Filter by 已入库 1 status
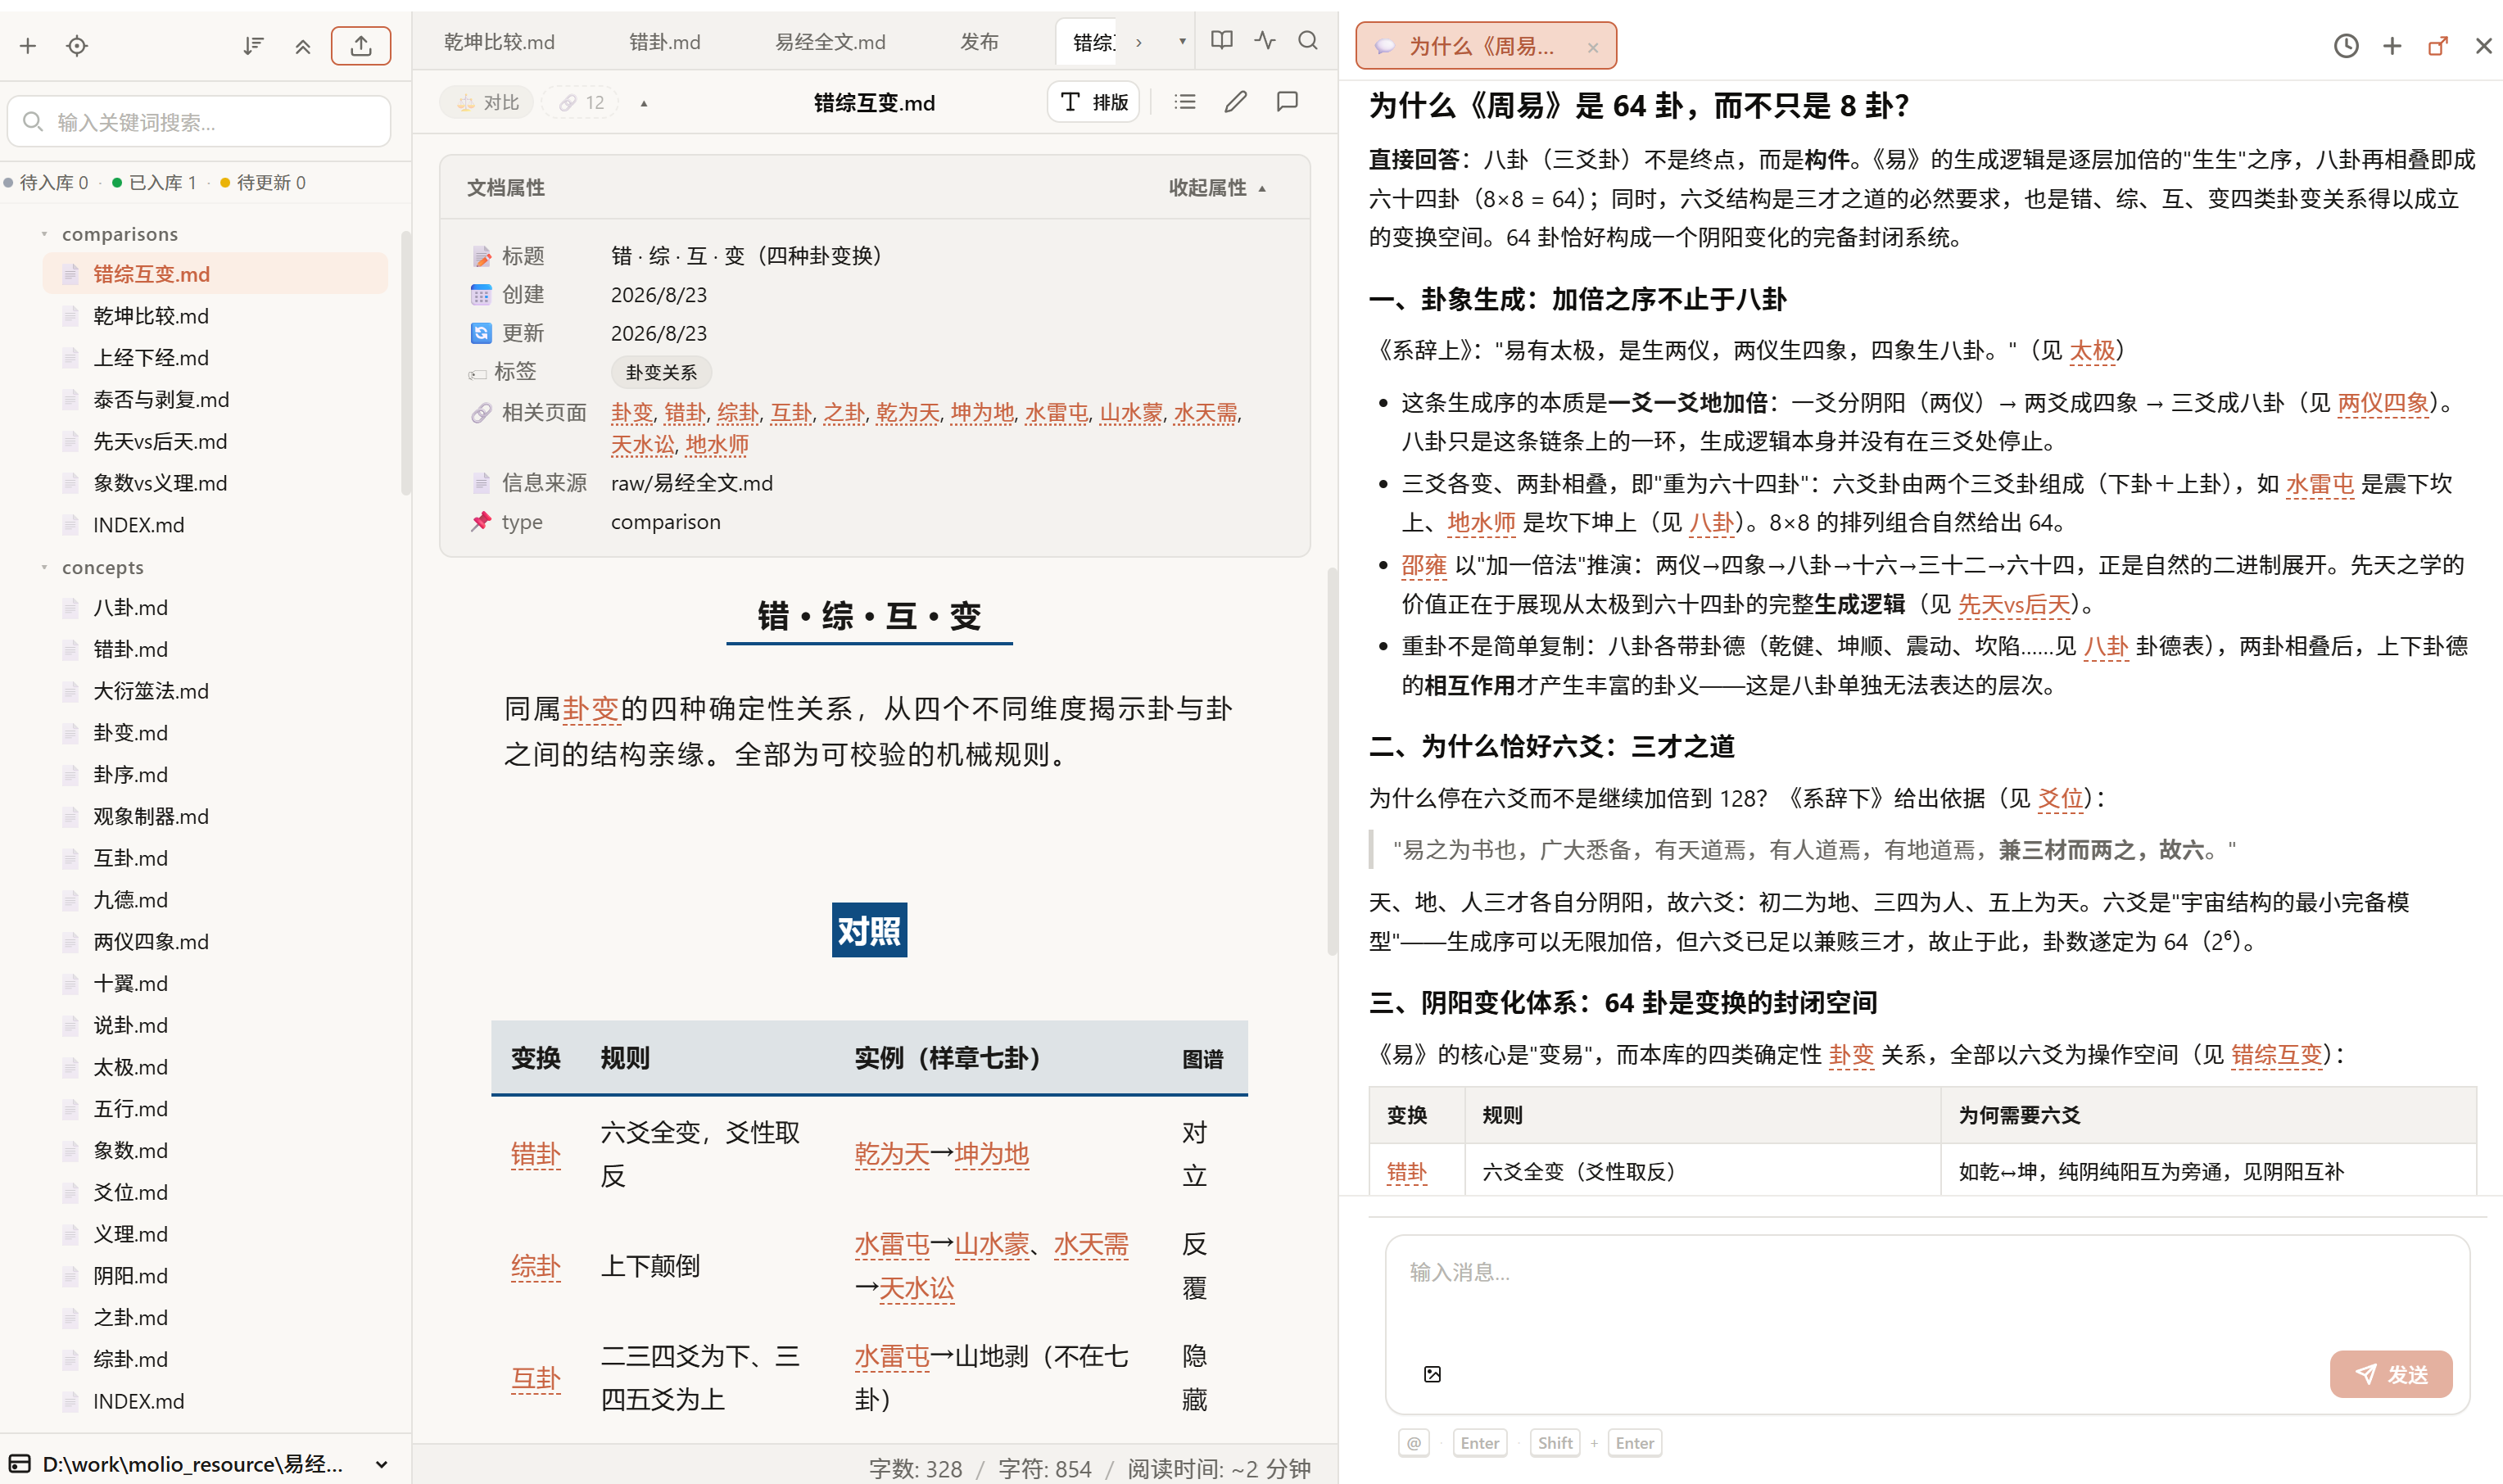The width and height of the screenshot is (2503, 1484). 155,182
